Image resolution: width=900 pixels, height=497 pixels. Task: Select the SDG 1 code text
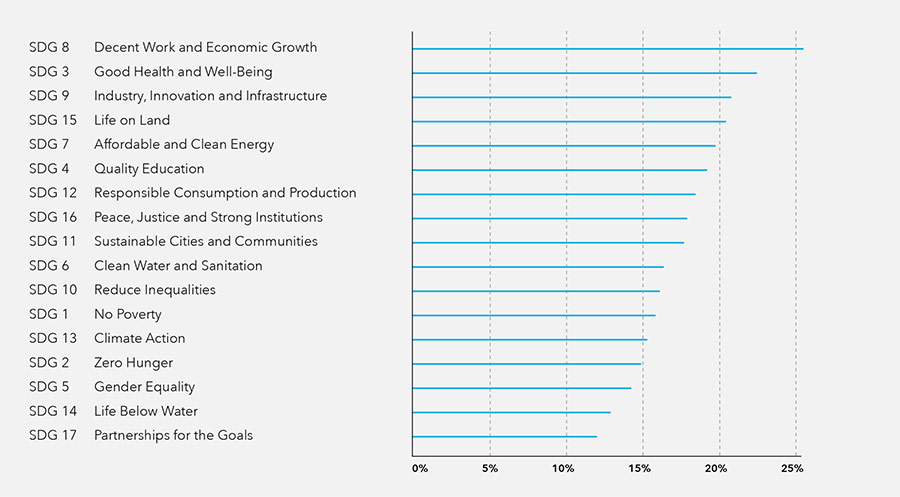[x=45, y=314]
